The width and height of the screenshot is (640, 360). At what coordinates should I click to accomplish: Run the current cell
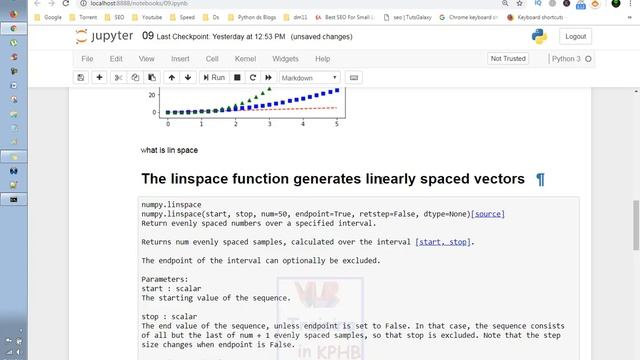click(x=214, y=78)
